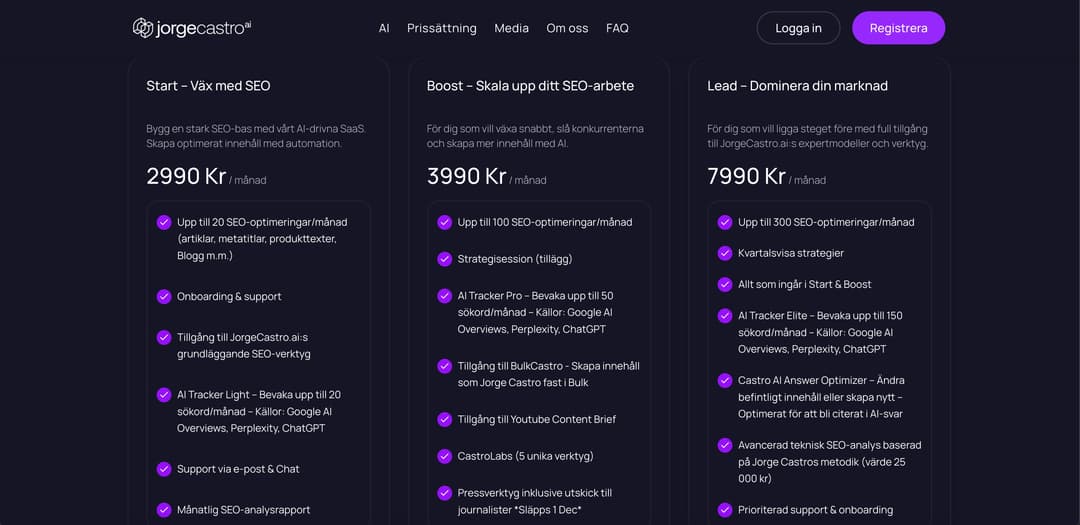Click checkmark beside Upp till 300 SEO-optimeringar
1080x525 pixels.
pos(725,222)
